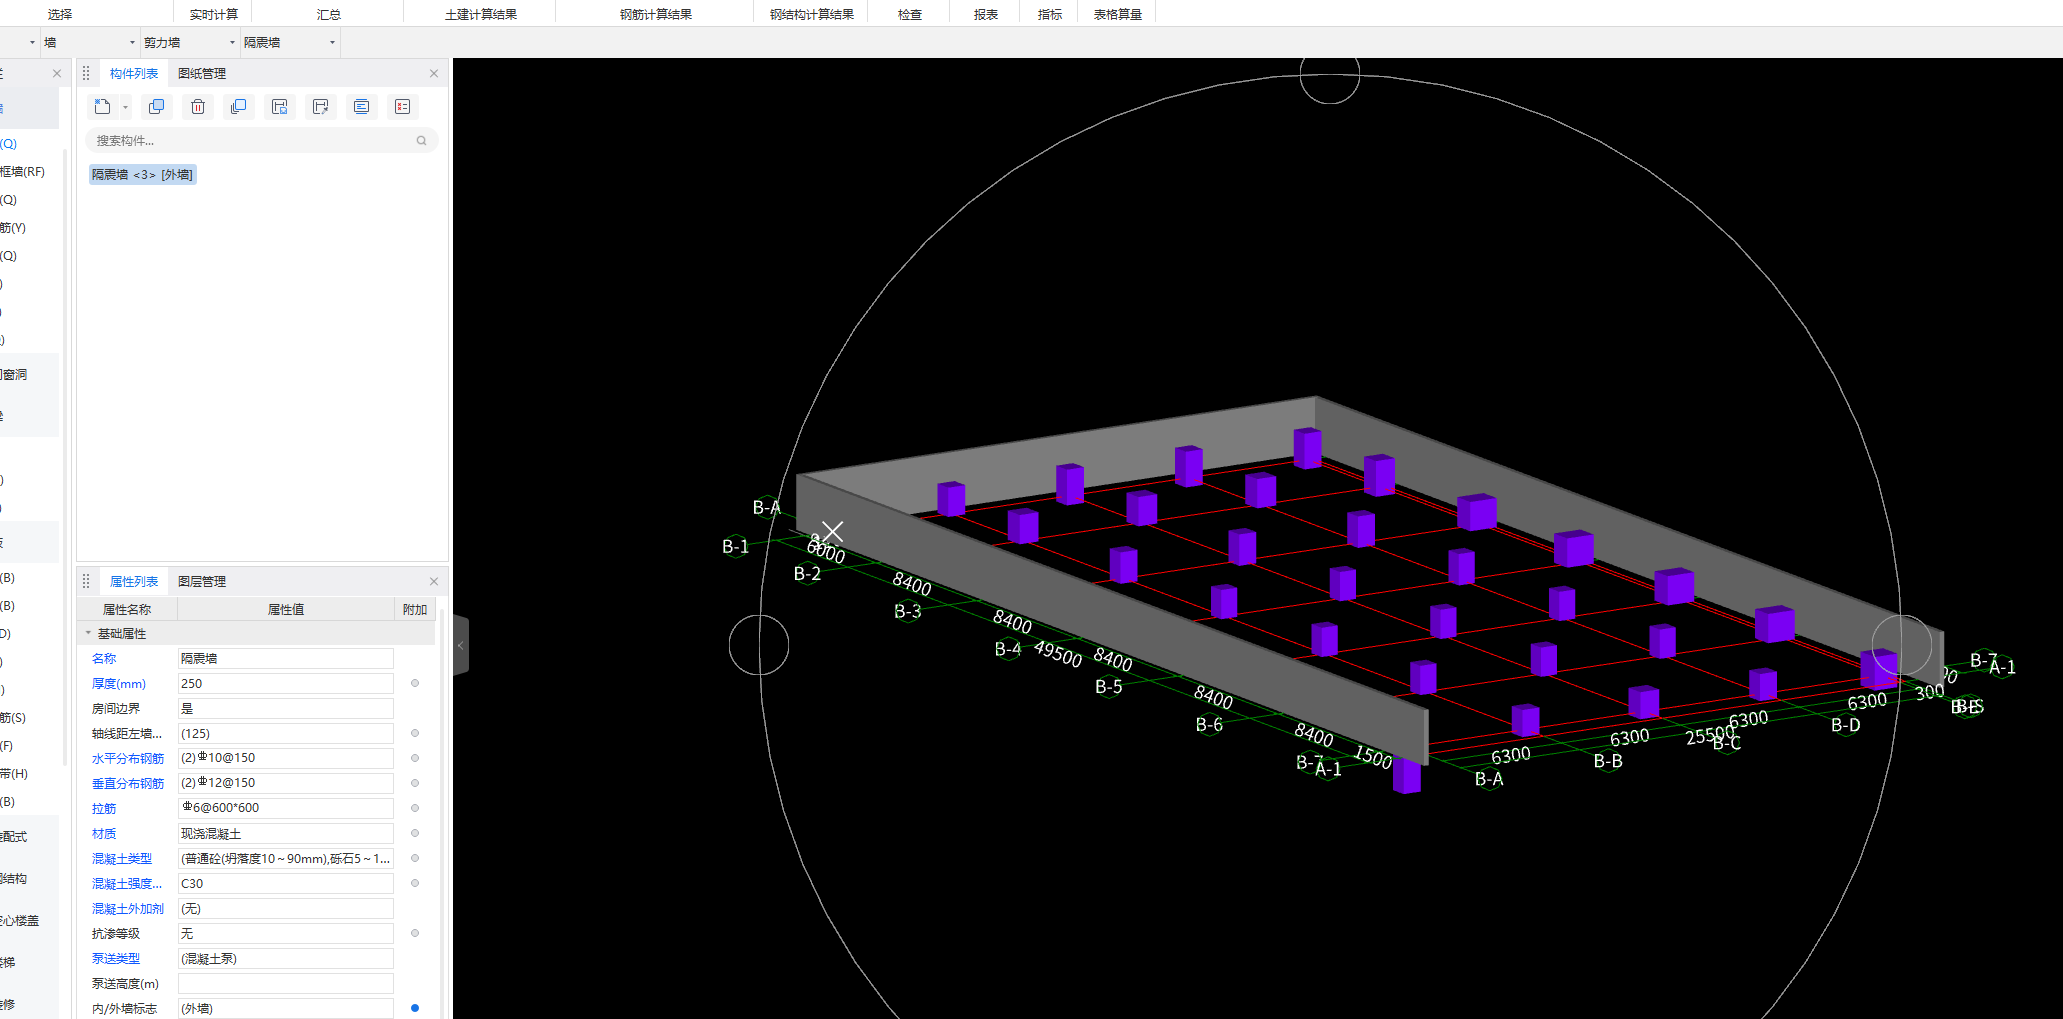
Task: Click the 49500 dimension label in viewport
Action: click(1058, 654)
